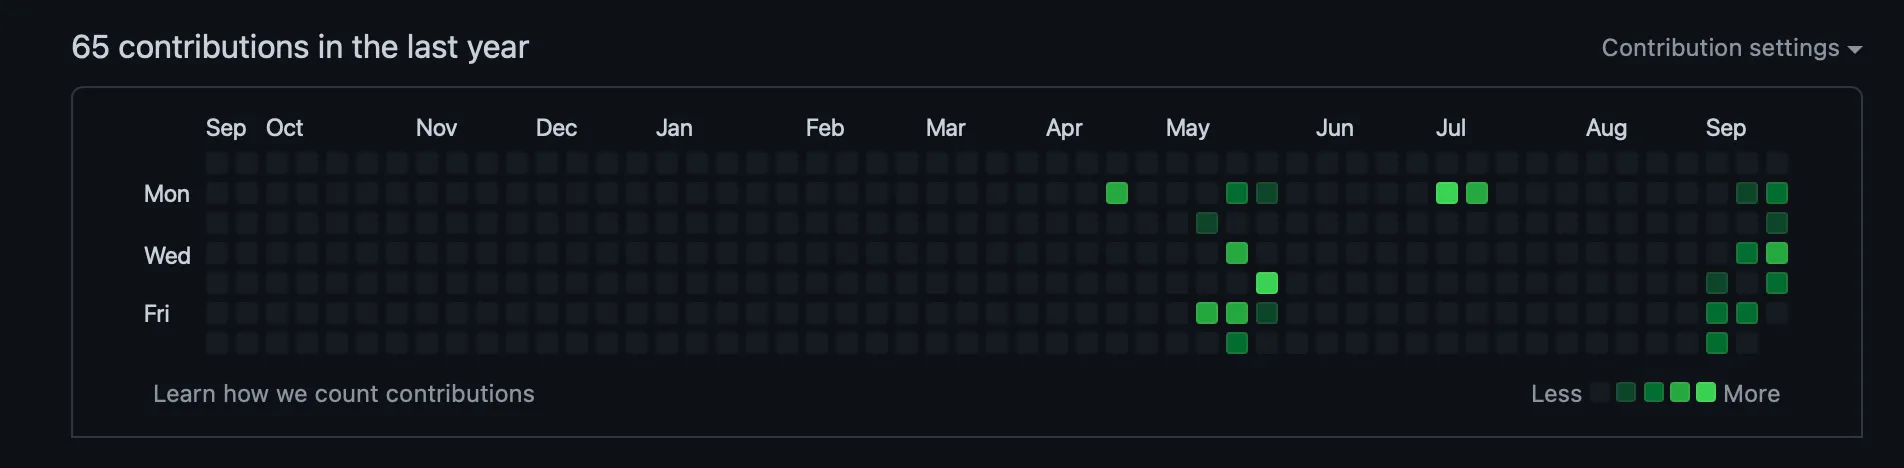Image resolution: width=1904 pixels, height=468 pixels.
Task: Click the green Tuesday cell in September
Action: point(1777,223)
